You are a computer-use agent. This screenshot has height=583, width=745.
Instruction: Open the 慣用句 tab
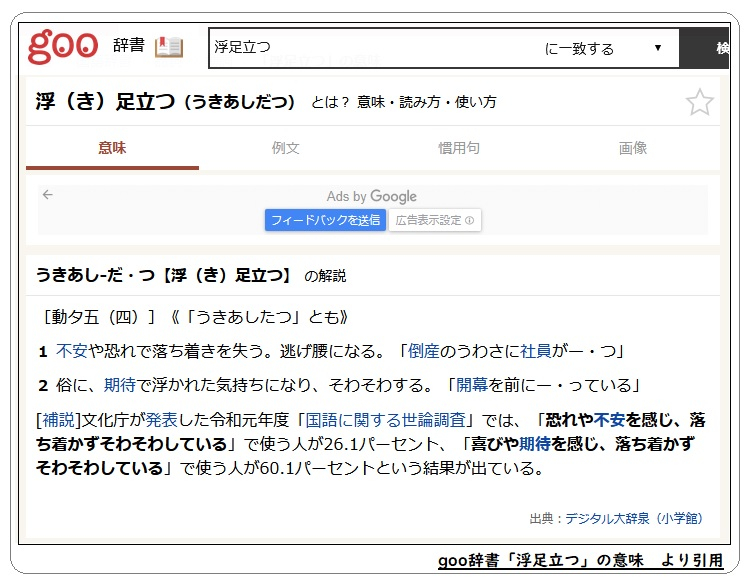pos(459,148)
